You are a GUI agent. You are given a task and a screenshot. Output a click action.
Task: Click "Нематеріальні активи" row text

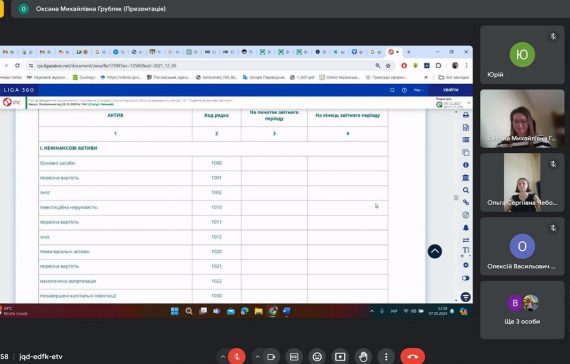pos(65,252)
